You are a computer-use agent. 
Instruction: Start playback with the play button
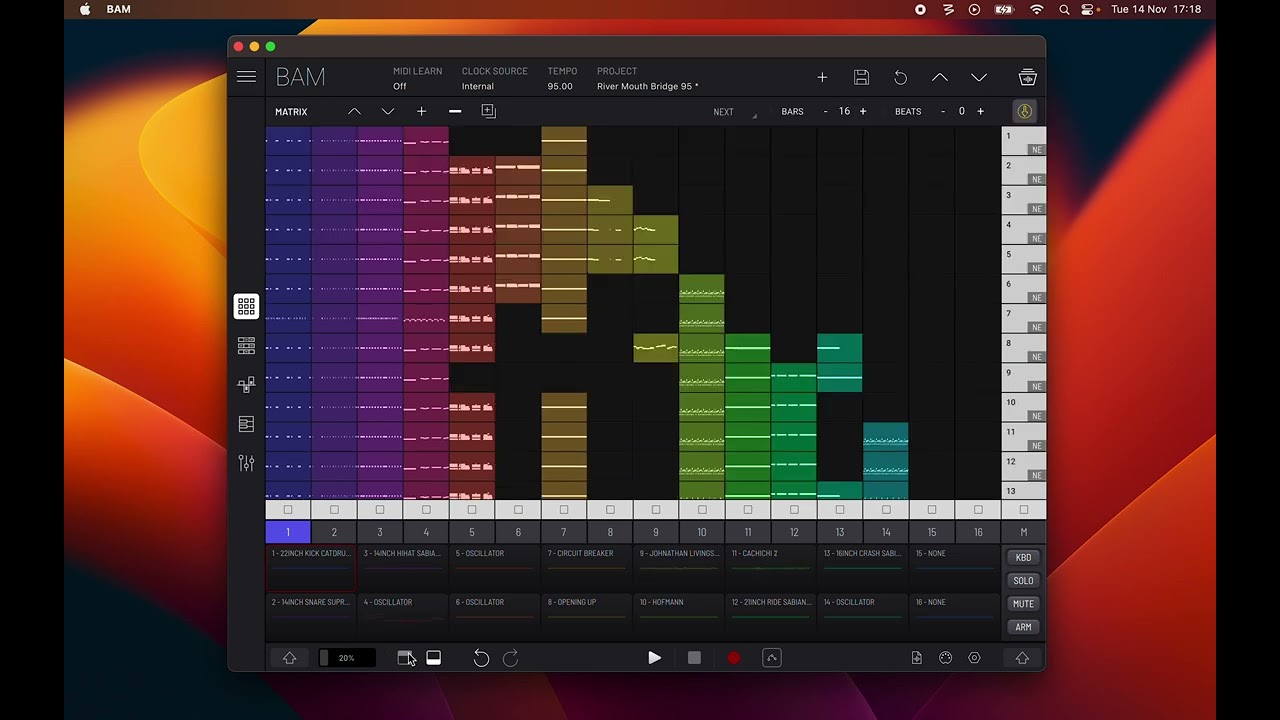point(654,658)
